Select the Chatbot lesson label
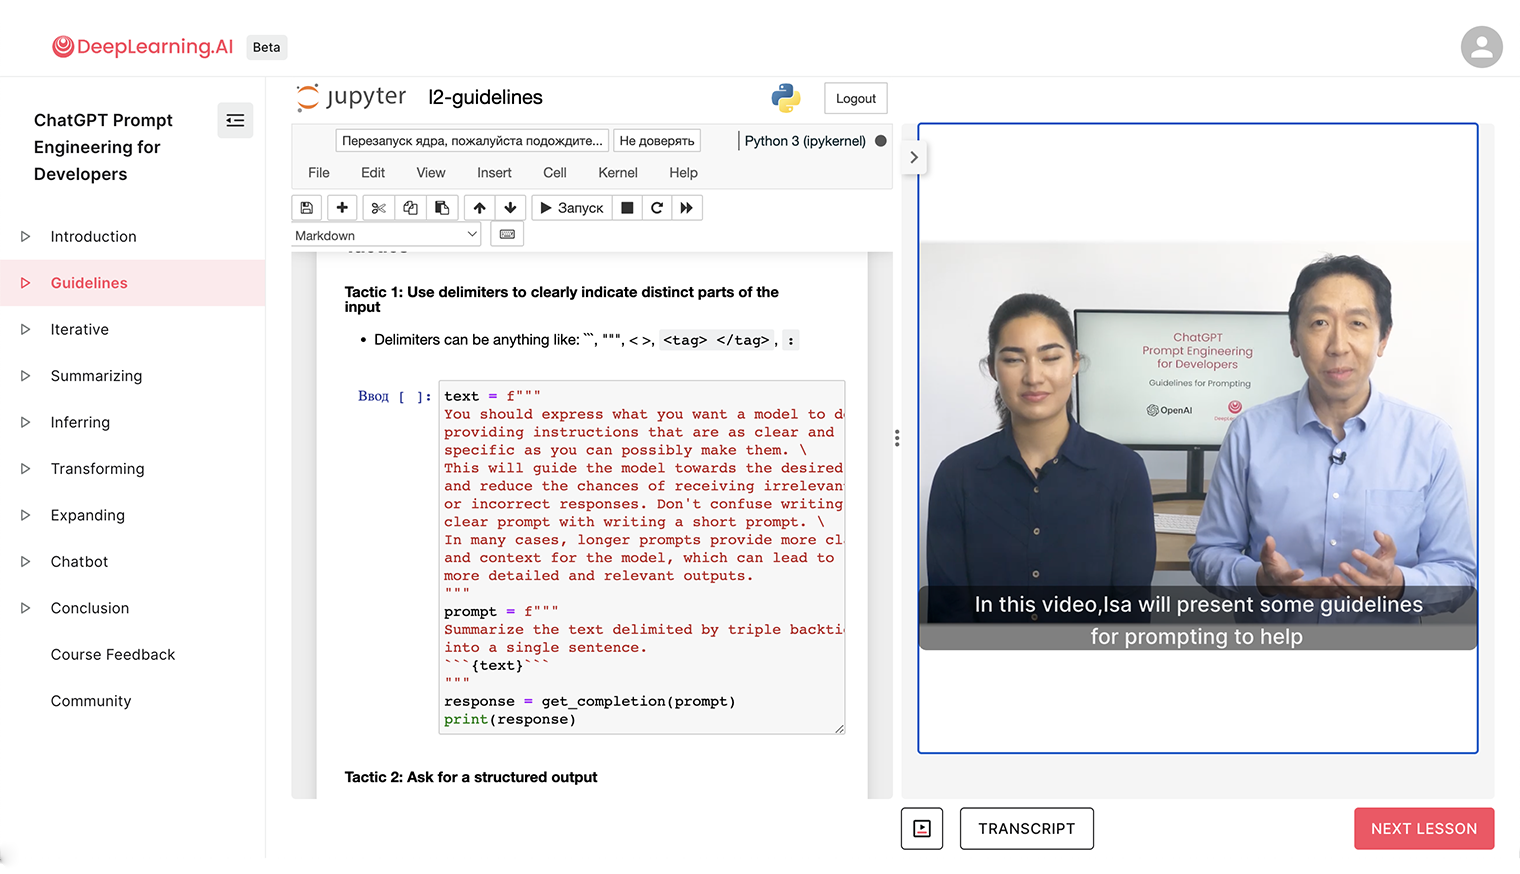This screenshot has width=1520, height=874. (80, 562)
